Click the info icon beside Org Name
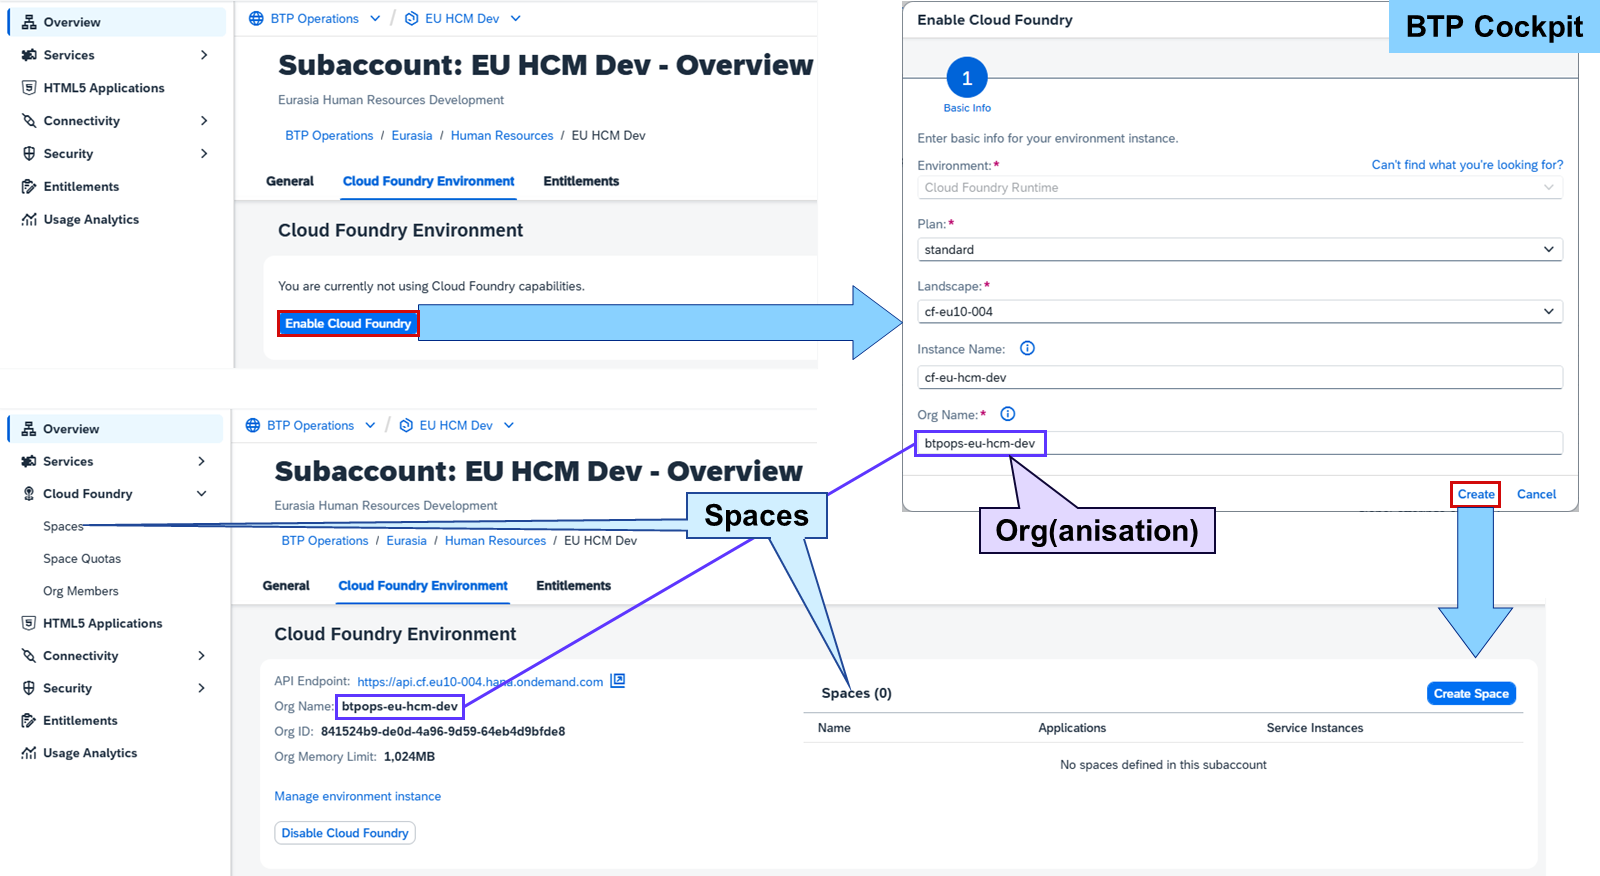The height and width of the screenshot is (876, 1600). [1008, 414]
